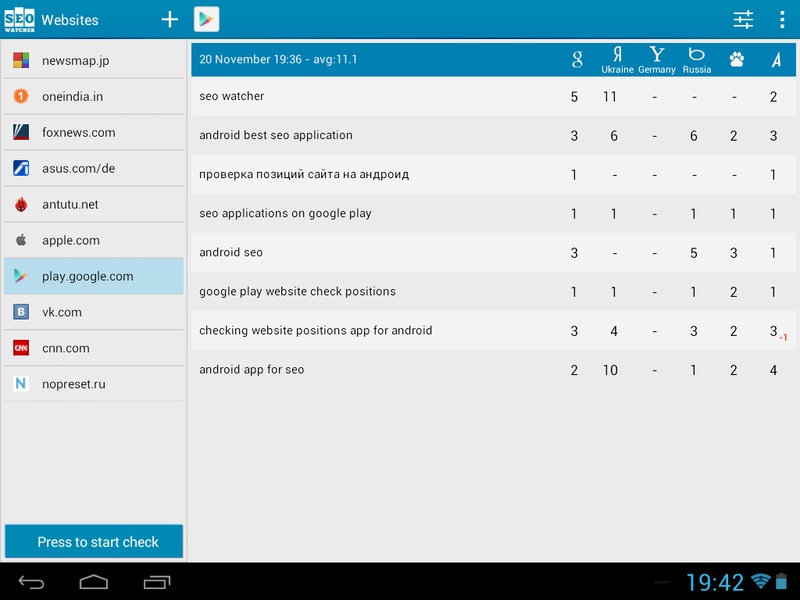Tap the Android back navigation button
Viewport: 800px width, 600px height.
pyautogui.click(x=31, y=582)
